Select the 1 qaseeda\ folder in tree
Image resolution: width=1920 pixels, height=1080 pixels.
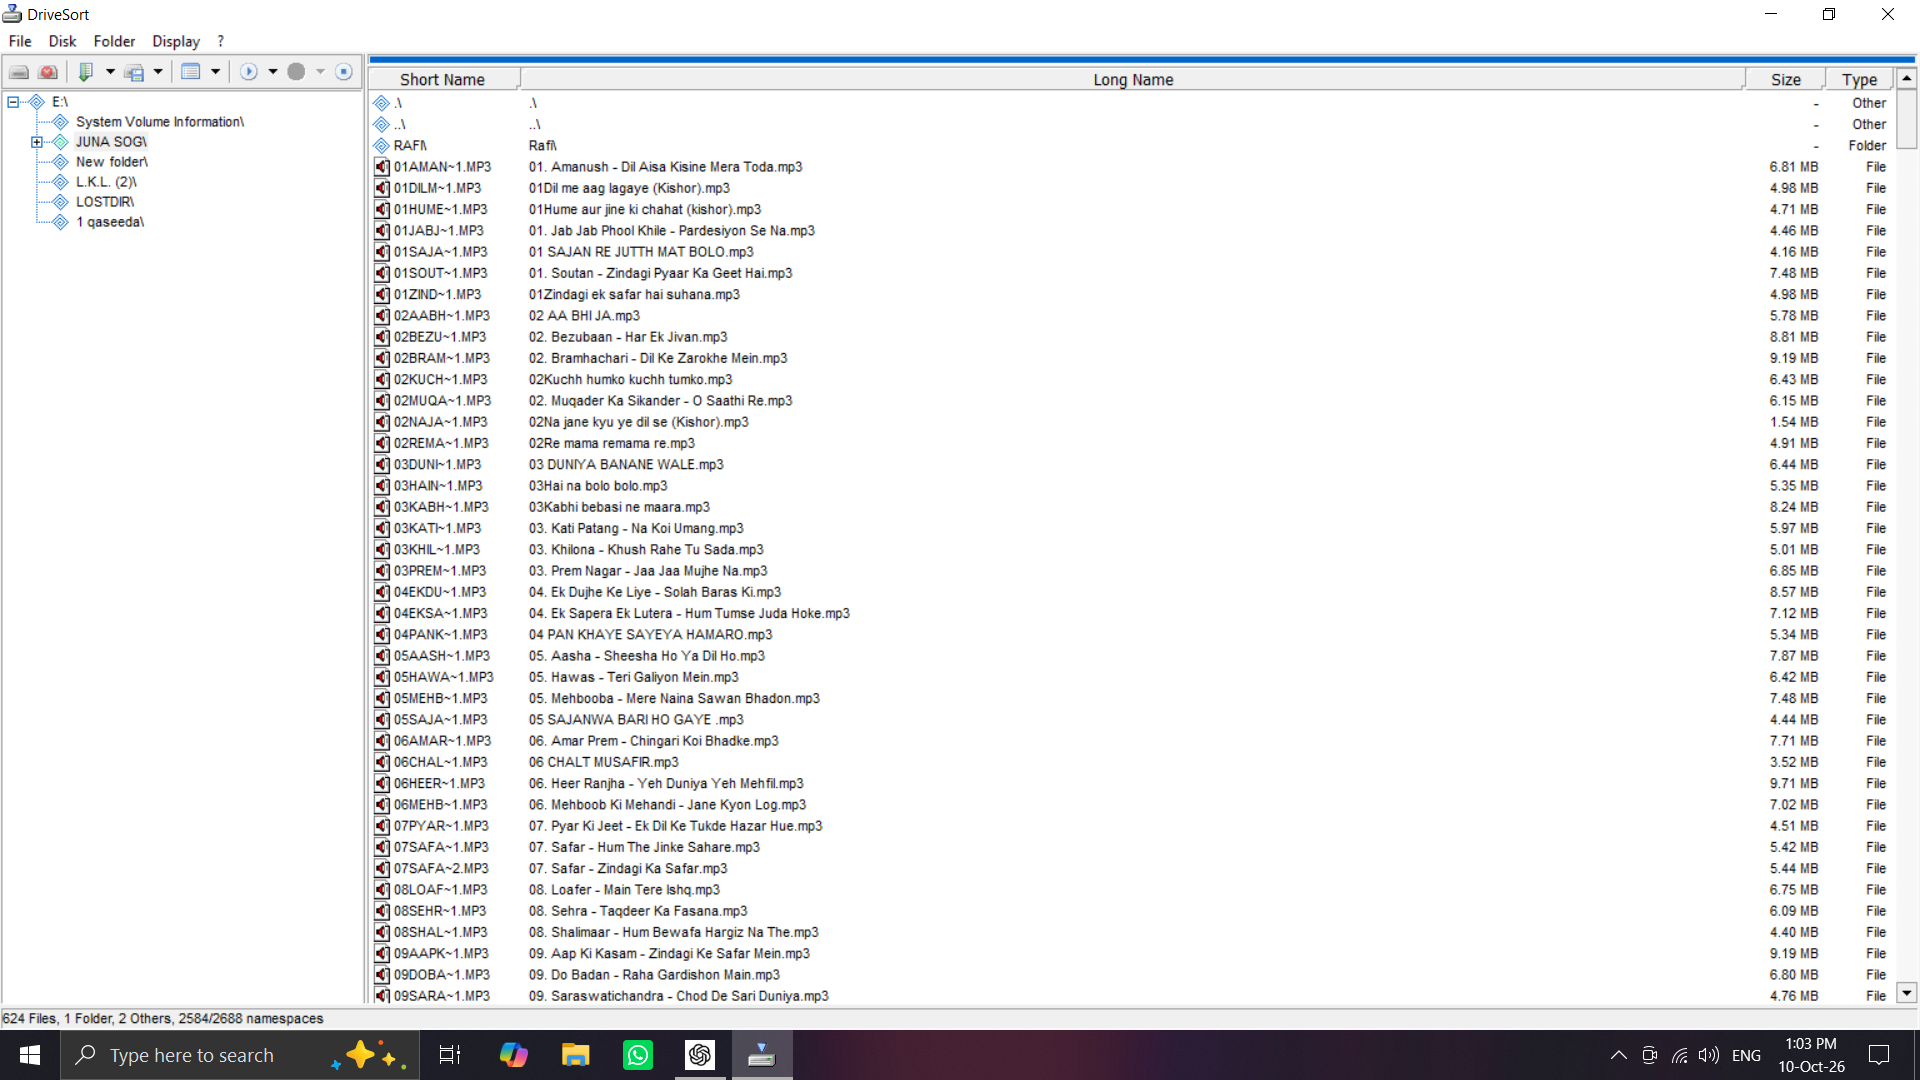point(110,222)
